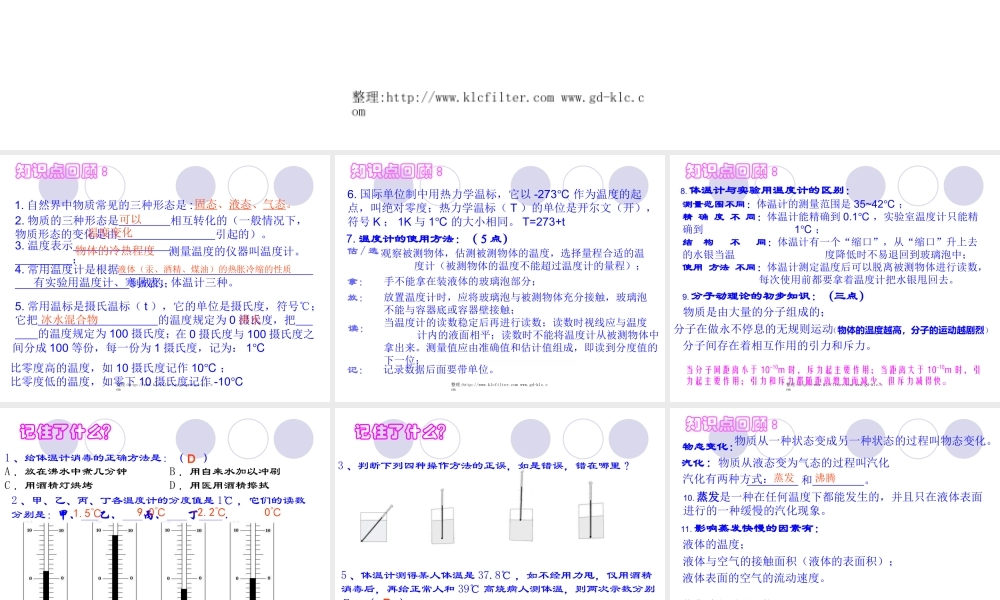Image resolution: width=1000 pixels, height=600 pixels.
Task: Select the line "液体与空气的接触面积（液体的表面积）"
Action: click(788, 561)
